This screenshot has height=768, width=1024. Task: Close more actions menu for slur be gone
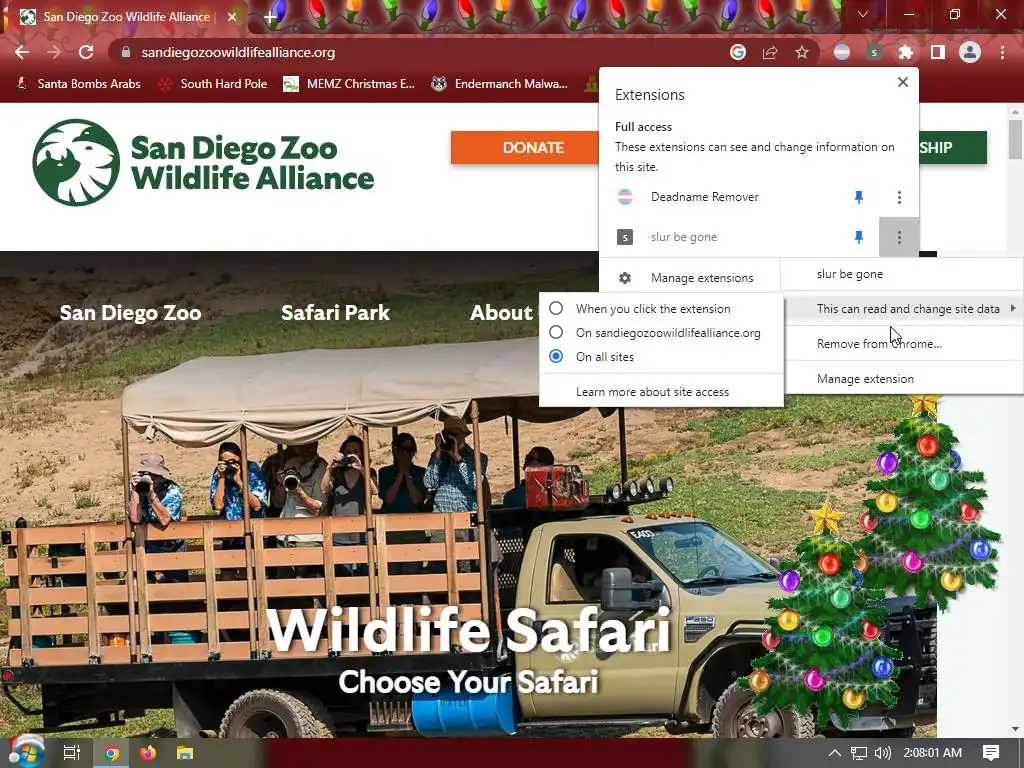point(899,237)
